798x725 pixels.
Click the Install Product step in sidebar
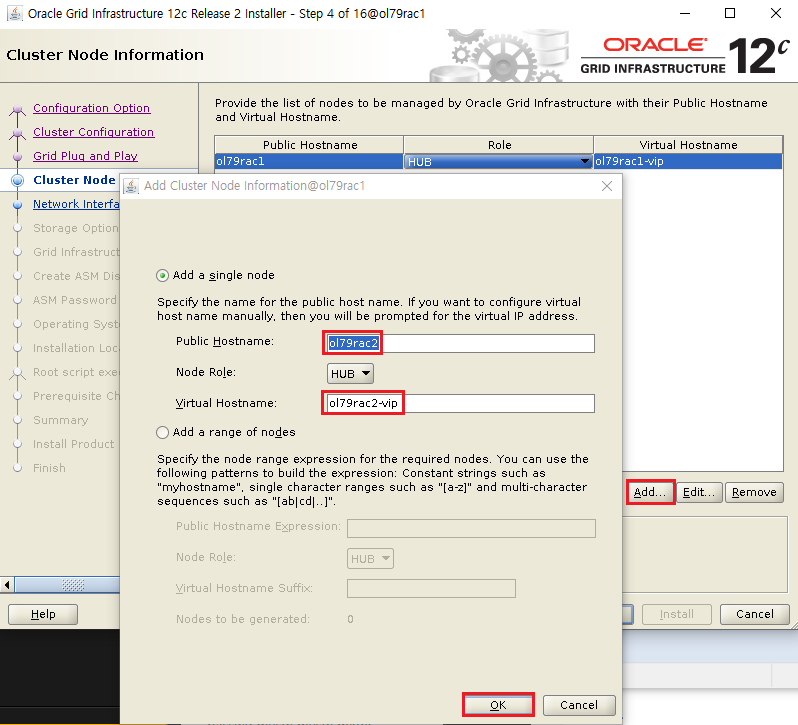coord(74,444)
